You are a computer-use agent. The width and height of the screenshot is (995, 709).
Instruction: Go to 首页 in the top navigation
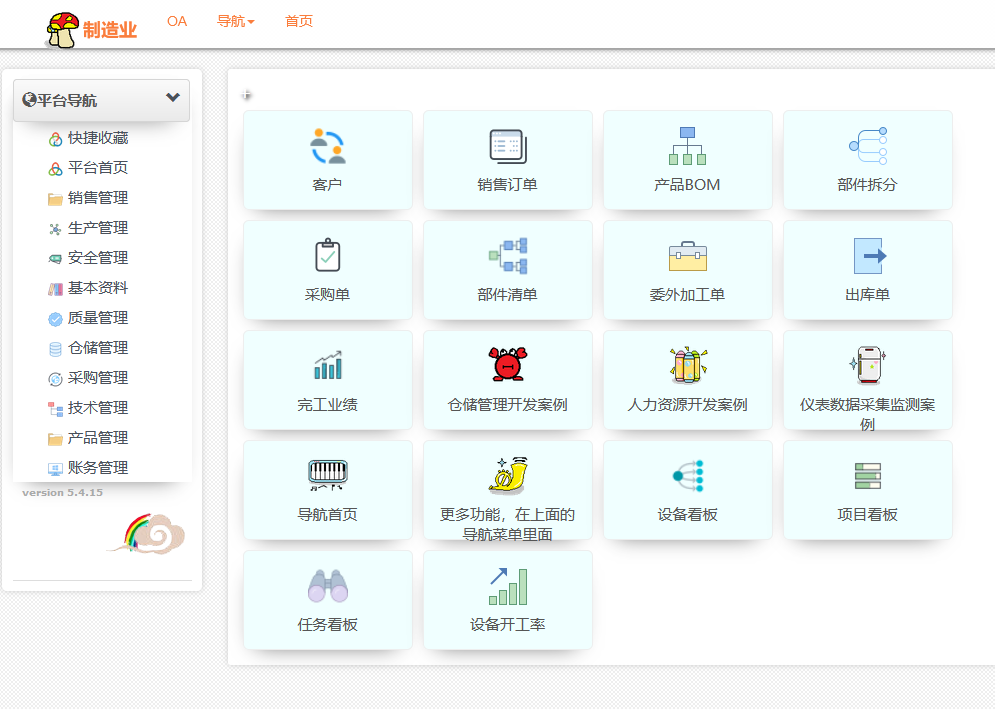299,21
